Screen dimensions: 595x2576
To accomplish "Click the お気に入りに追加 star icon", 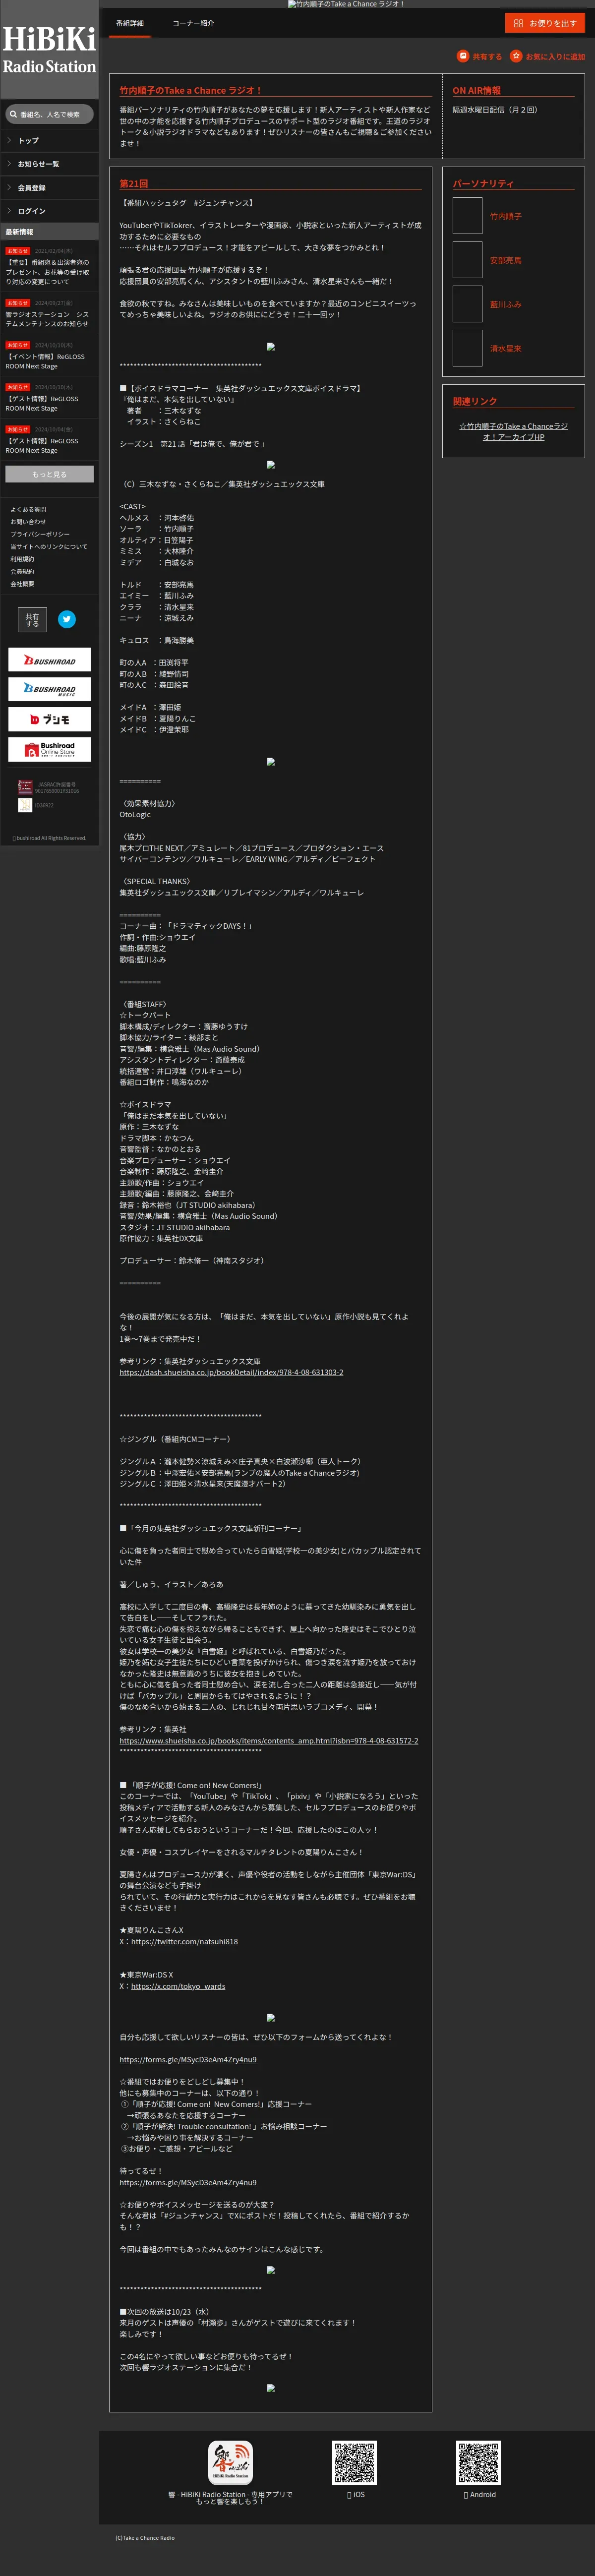I will click(516, 56).
